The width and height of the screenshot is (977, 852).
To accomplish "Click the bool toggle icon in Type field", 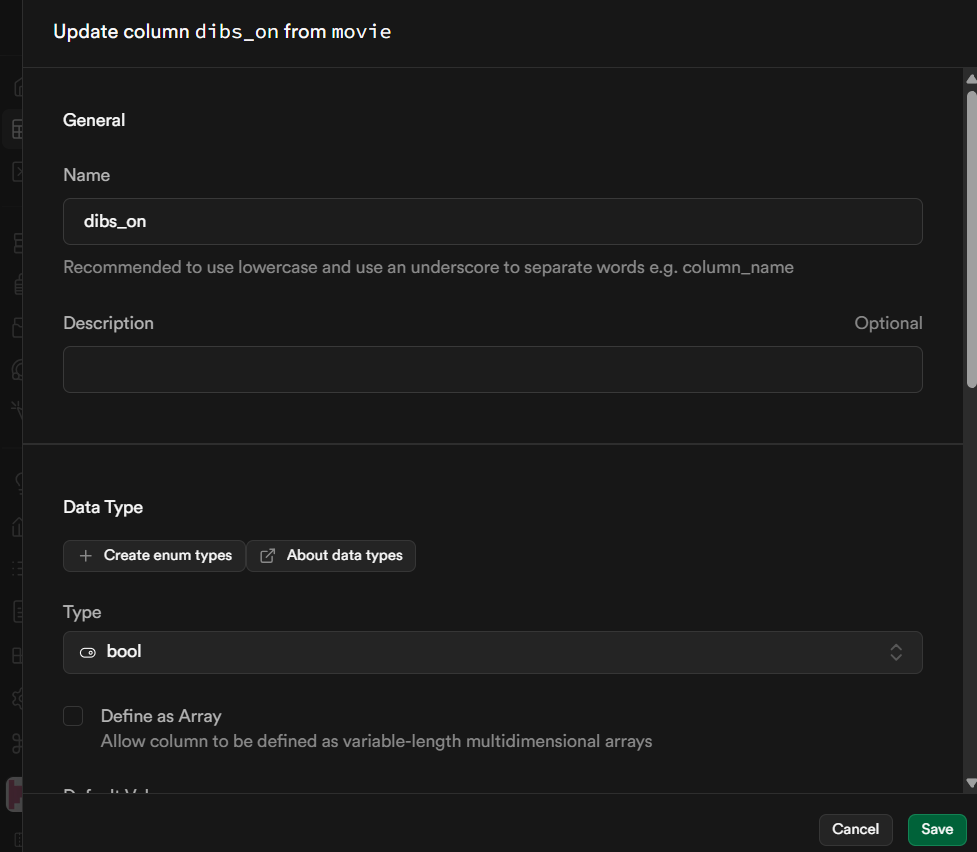I will point(88,652).
